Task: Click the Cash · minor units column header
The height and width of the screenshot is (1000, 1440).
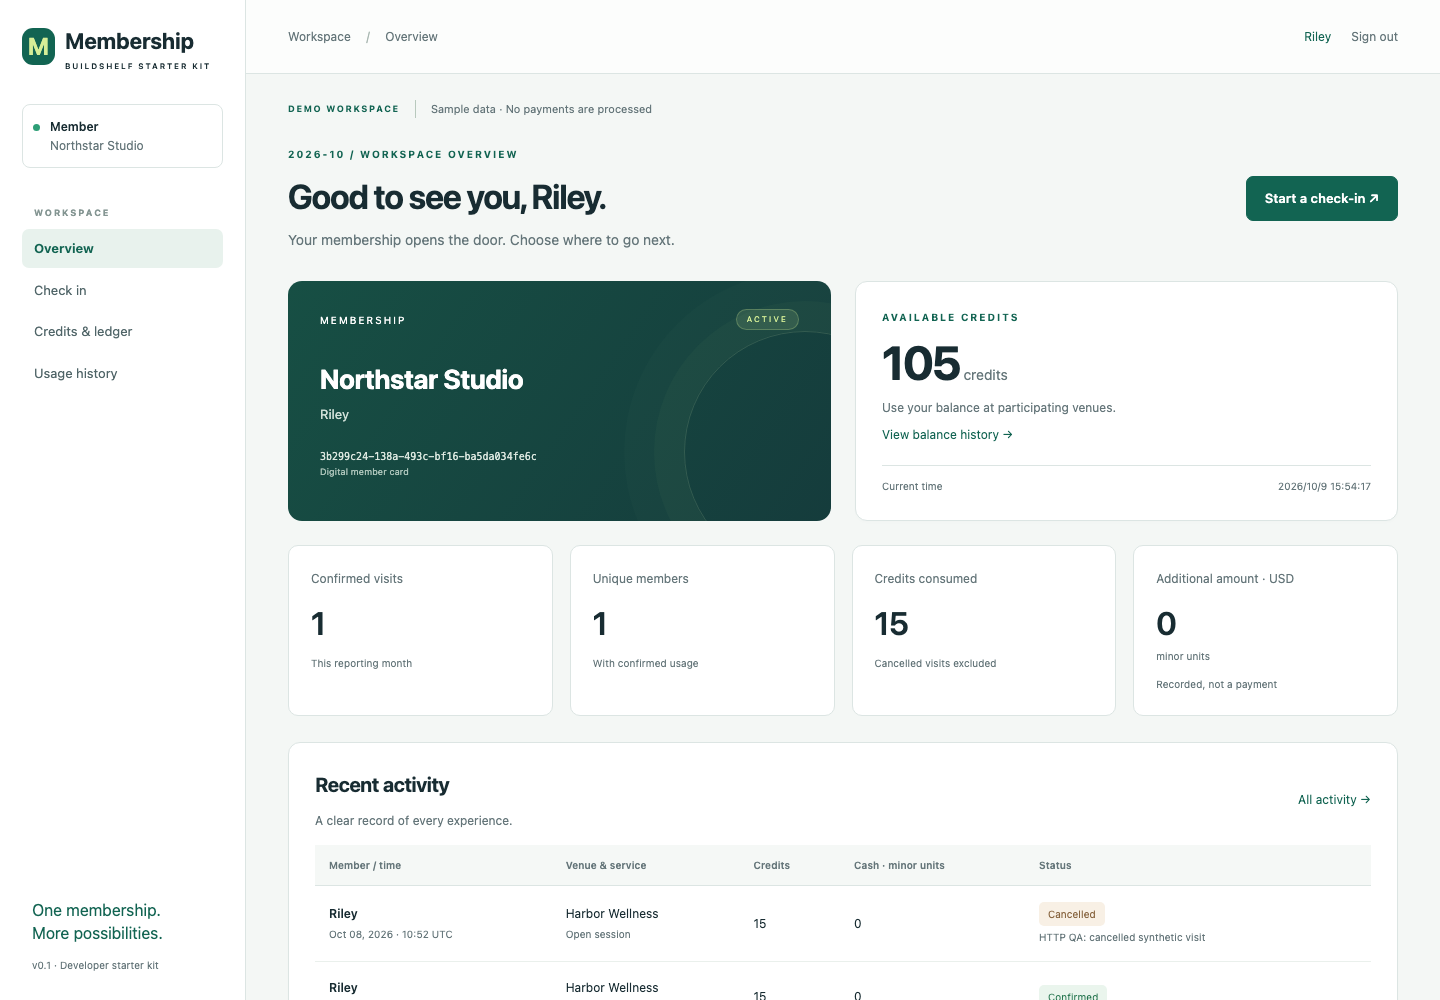Action: (899, 866)
